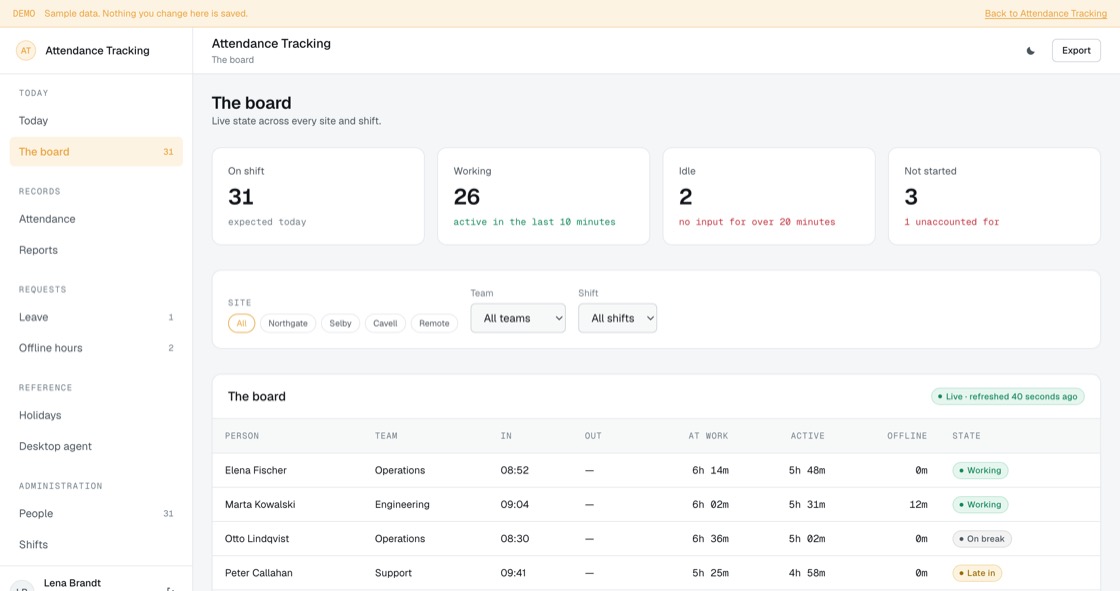
Task: Click Marta Kowalski's Working status badge
Action: click(x=980, y=505)
